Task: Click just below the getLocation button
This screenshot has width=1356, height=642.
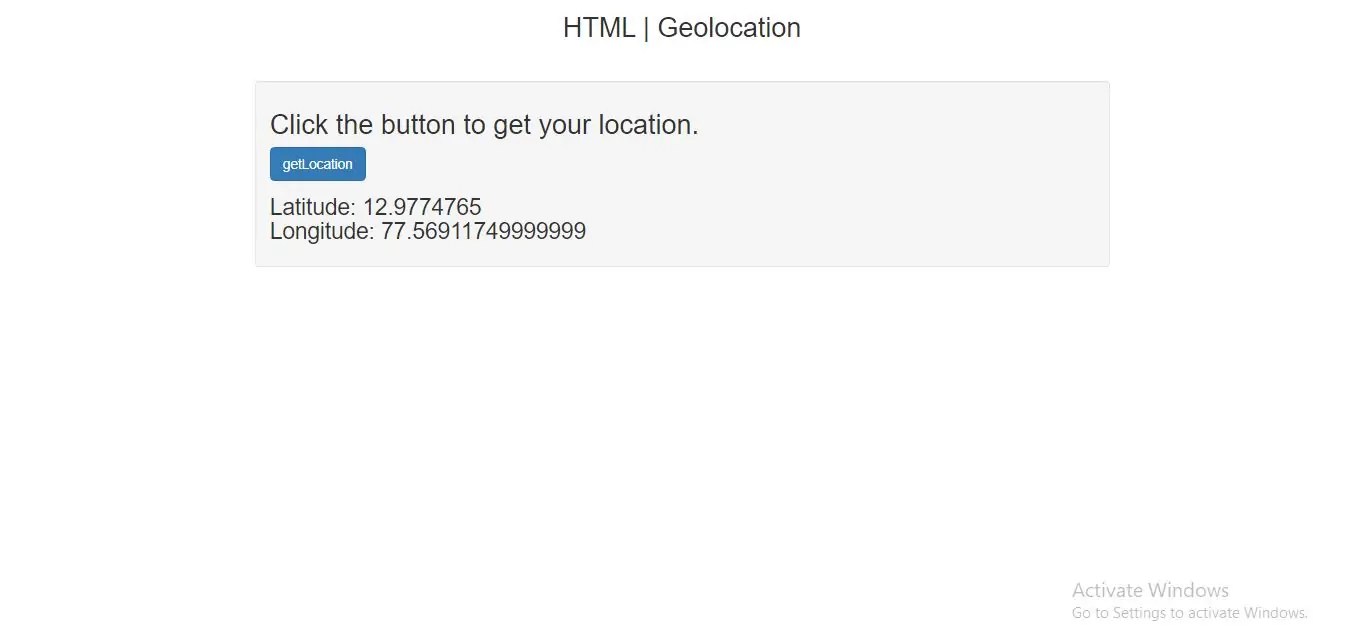Action: [317, 188]
